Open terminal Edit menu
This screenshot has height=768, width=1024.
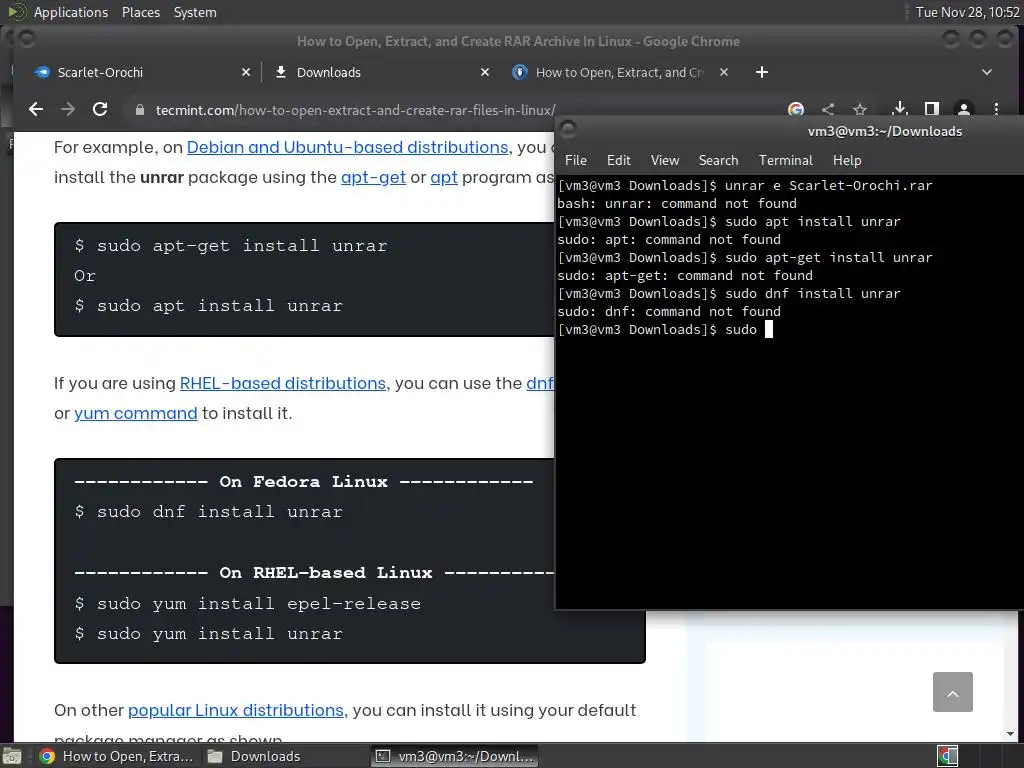click(x=618, y=160)
